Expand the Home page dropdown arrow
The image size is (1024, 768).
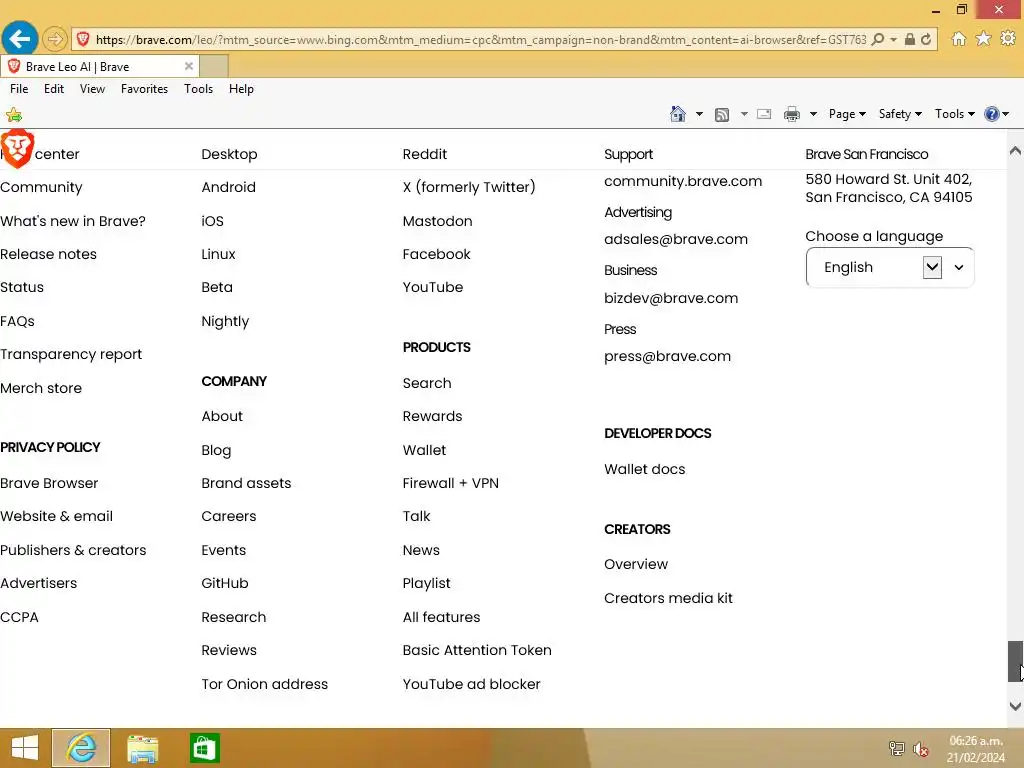(699, 114)
